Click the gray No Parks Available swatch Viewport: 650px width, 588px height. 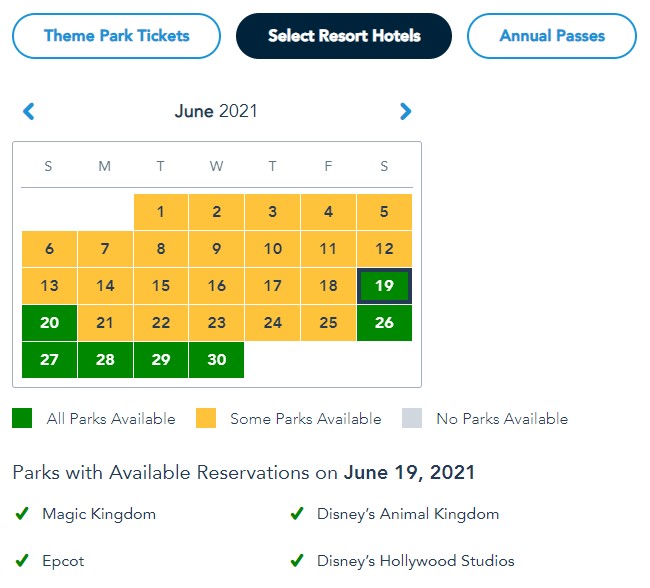(x=411, y=419)
